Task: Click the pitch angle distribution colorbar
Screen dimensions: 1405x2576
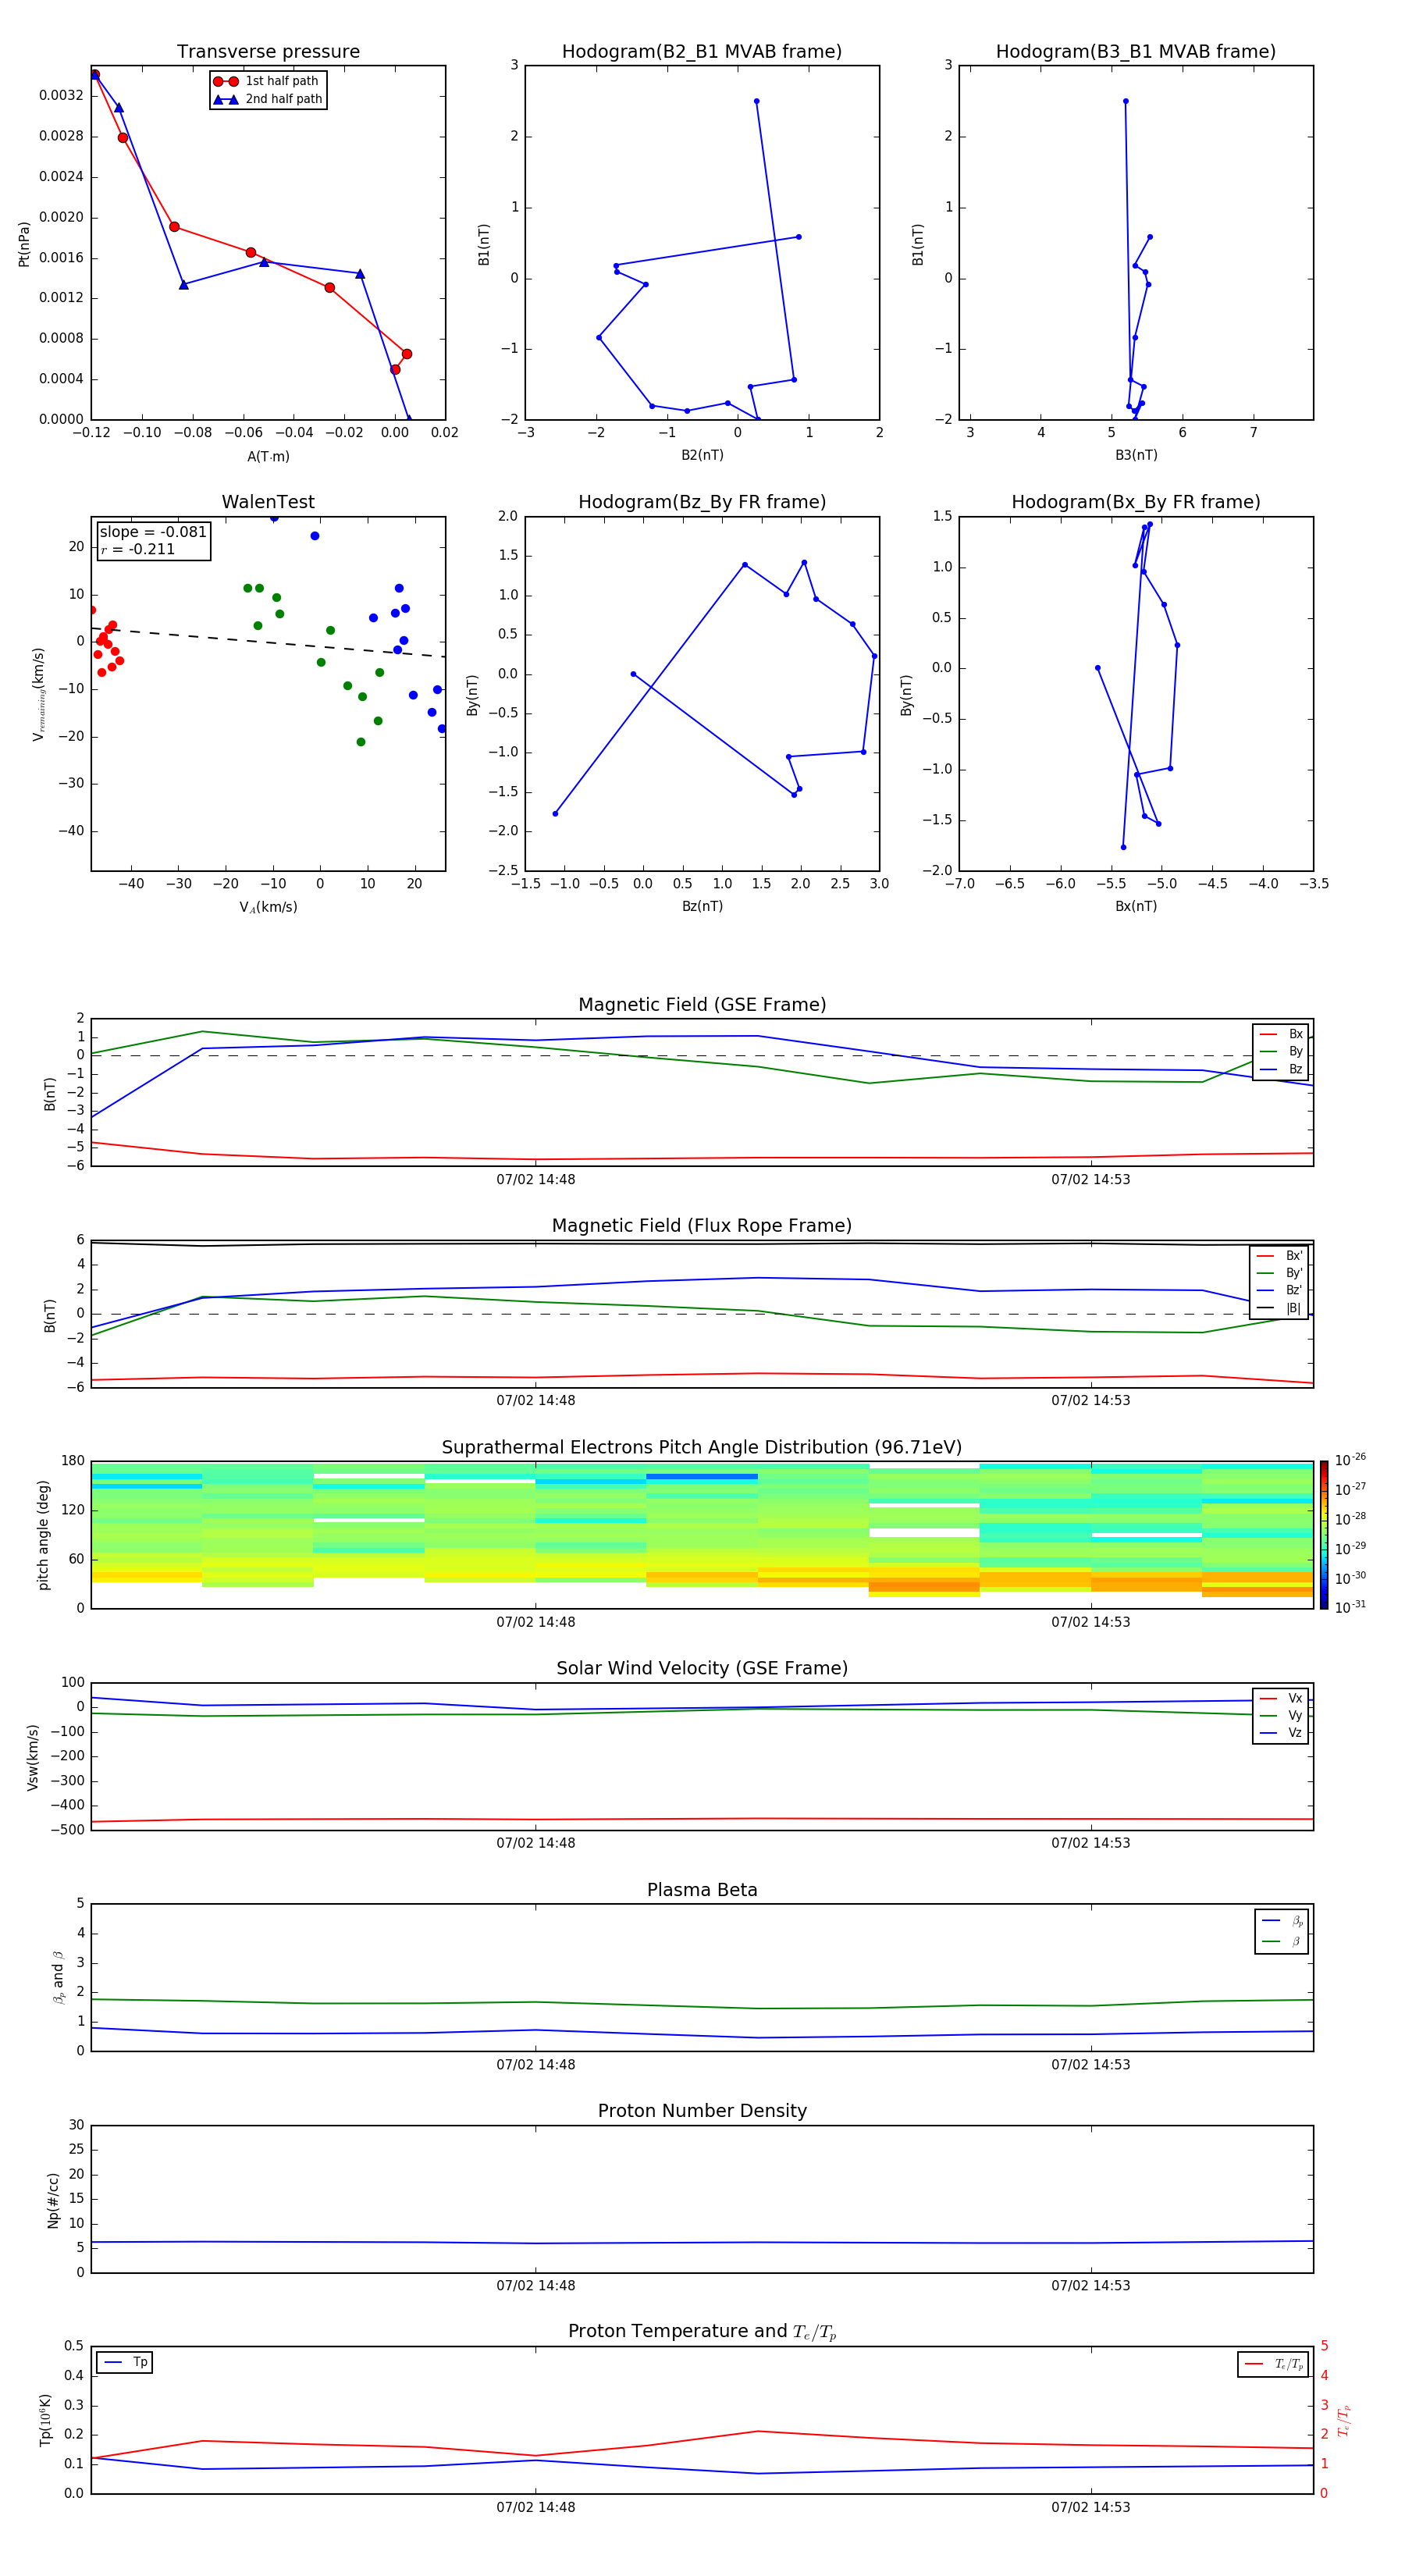Action: [1323, 1534]
